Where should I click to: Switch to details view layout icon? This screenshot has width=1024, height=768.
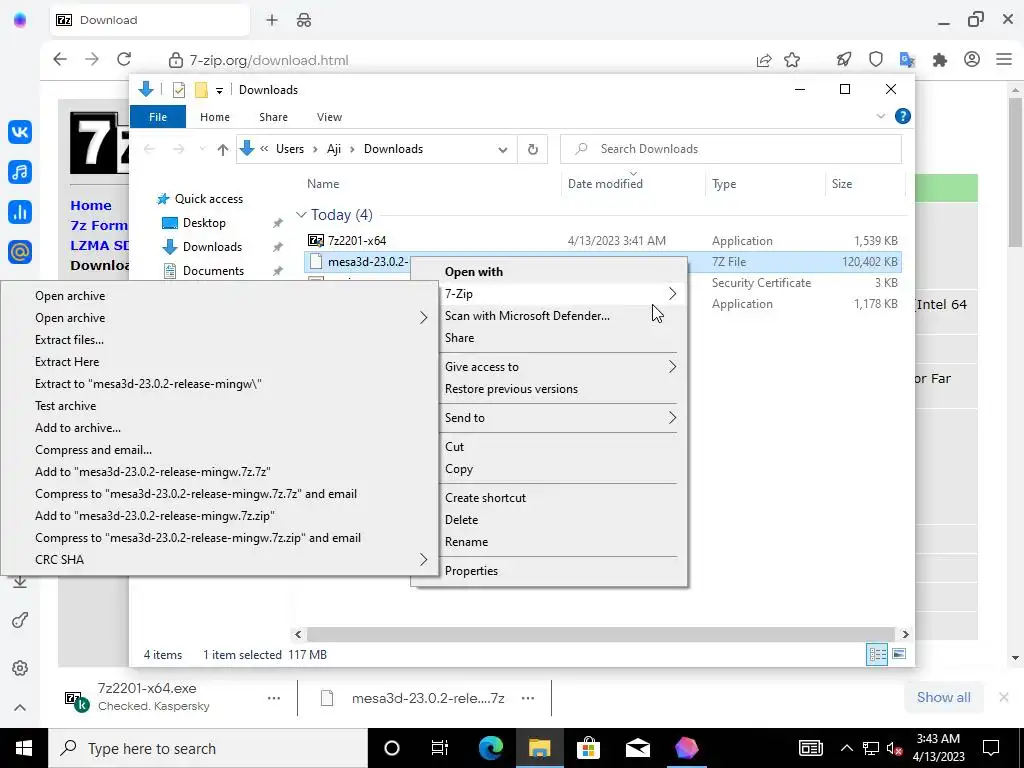877,654
